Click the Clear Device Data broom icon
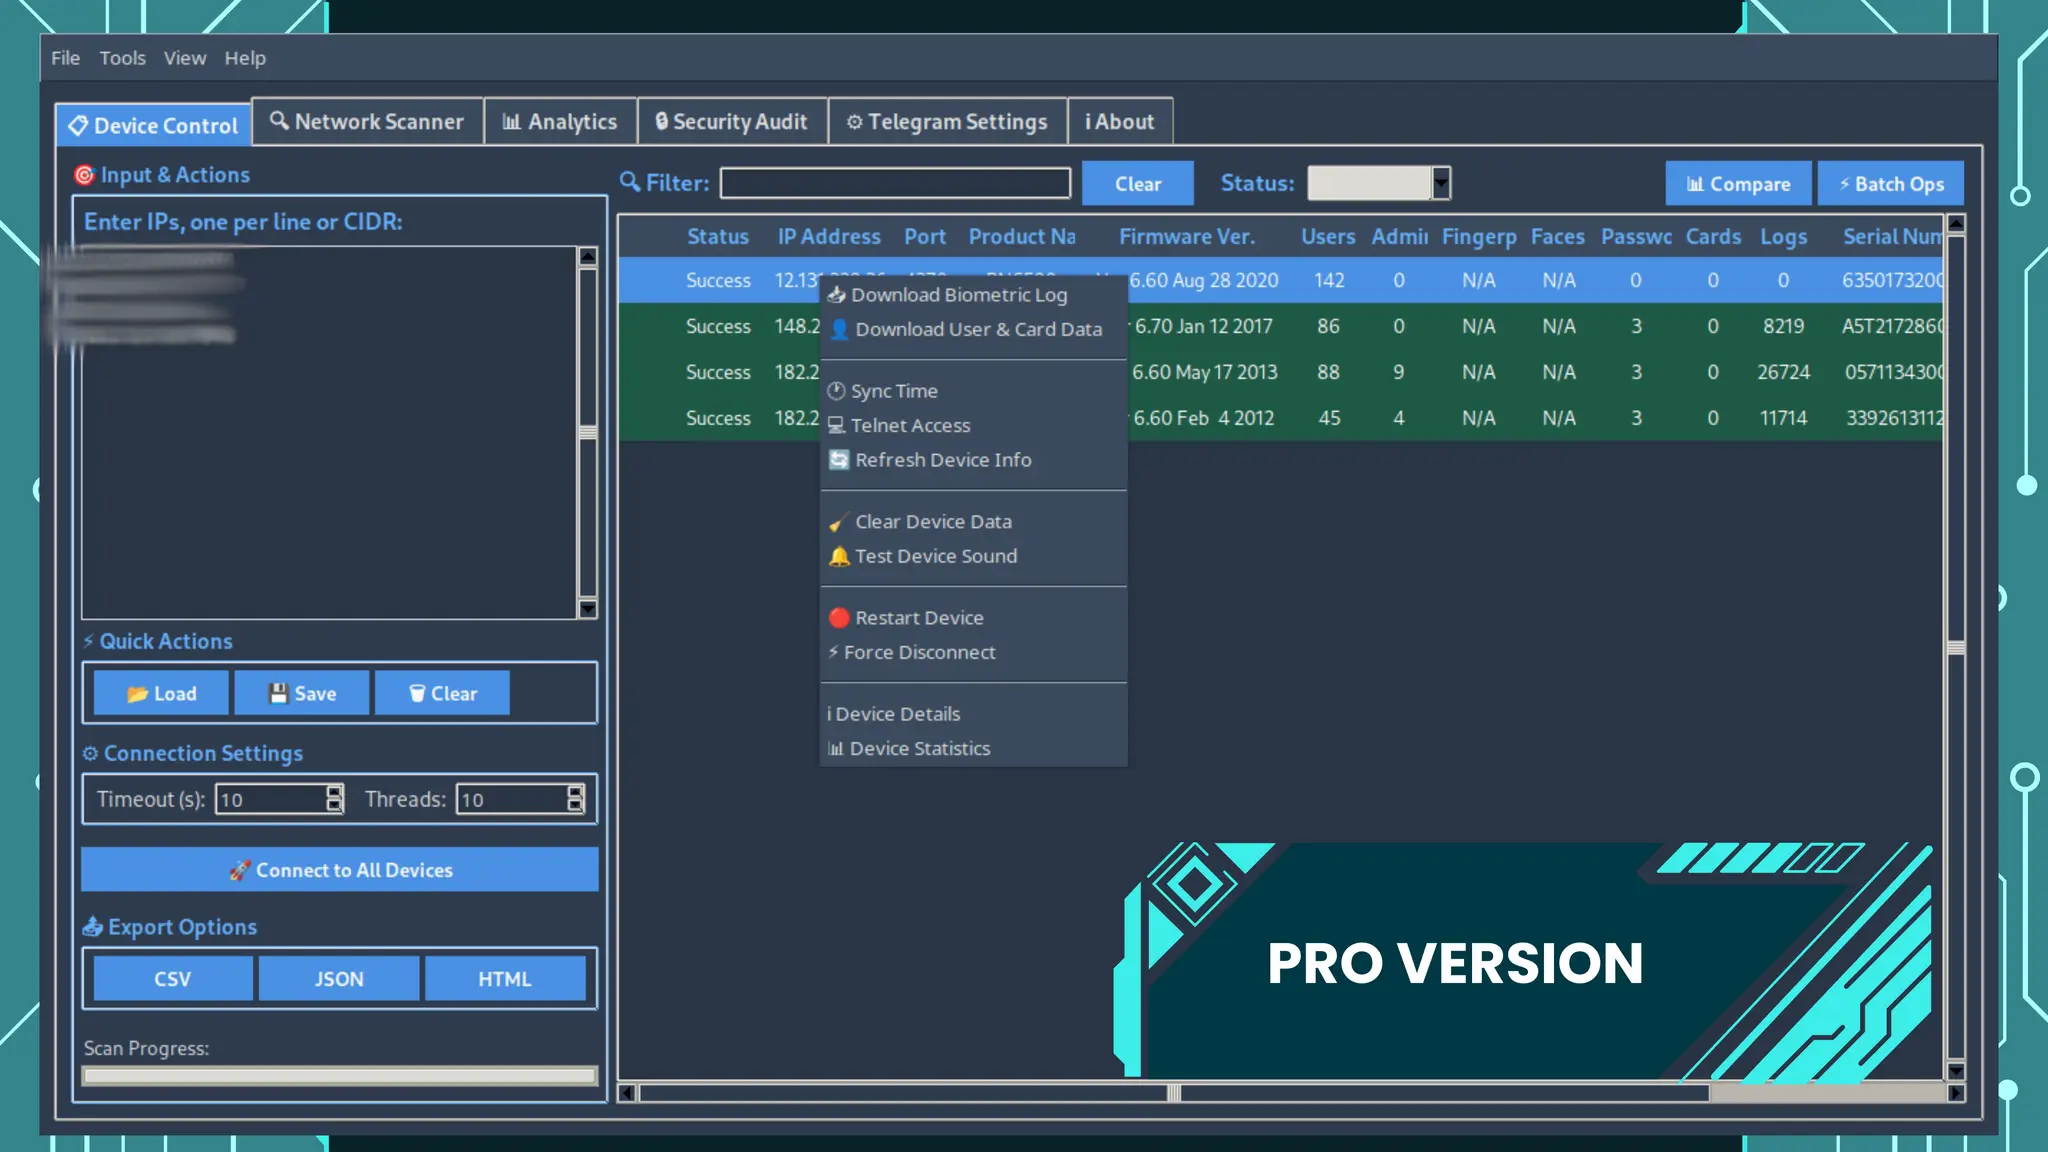This screenshot has width=2048, height=1152. (838, 522)
